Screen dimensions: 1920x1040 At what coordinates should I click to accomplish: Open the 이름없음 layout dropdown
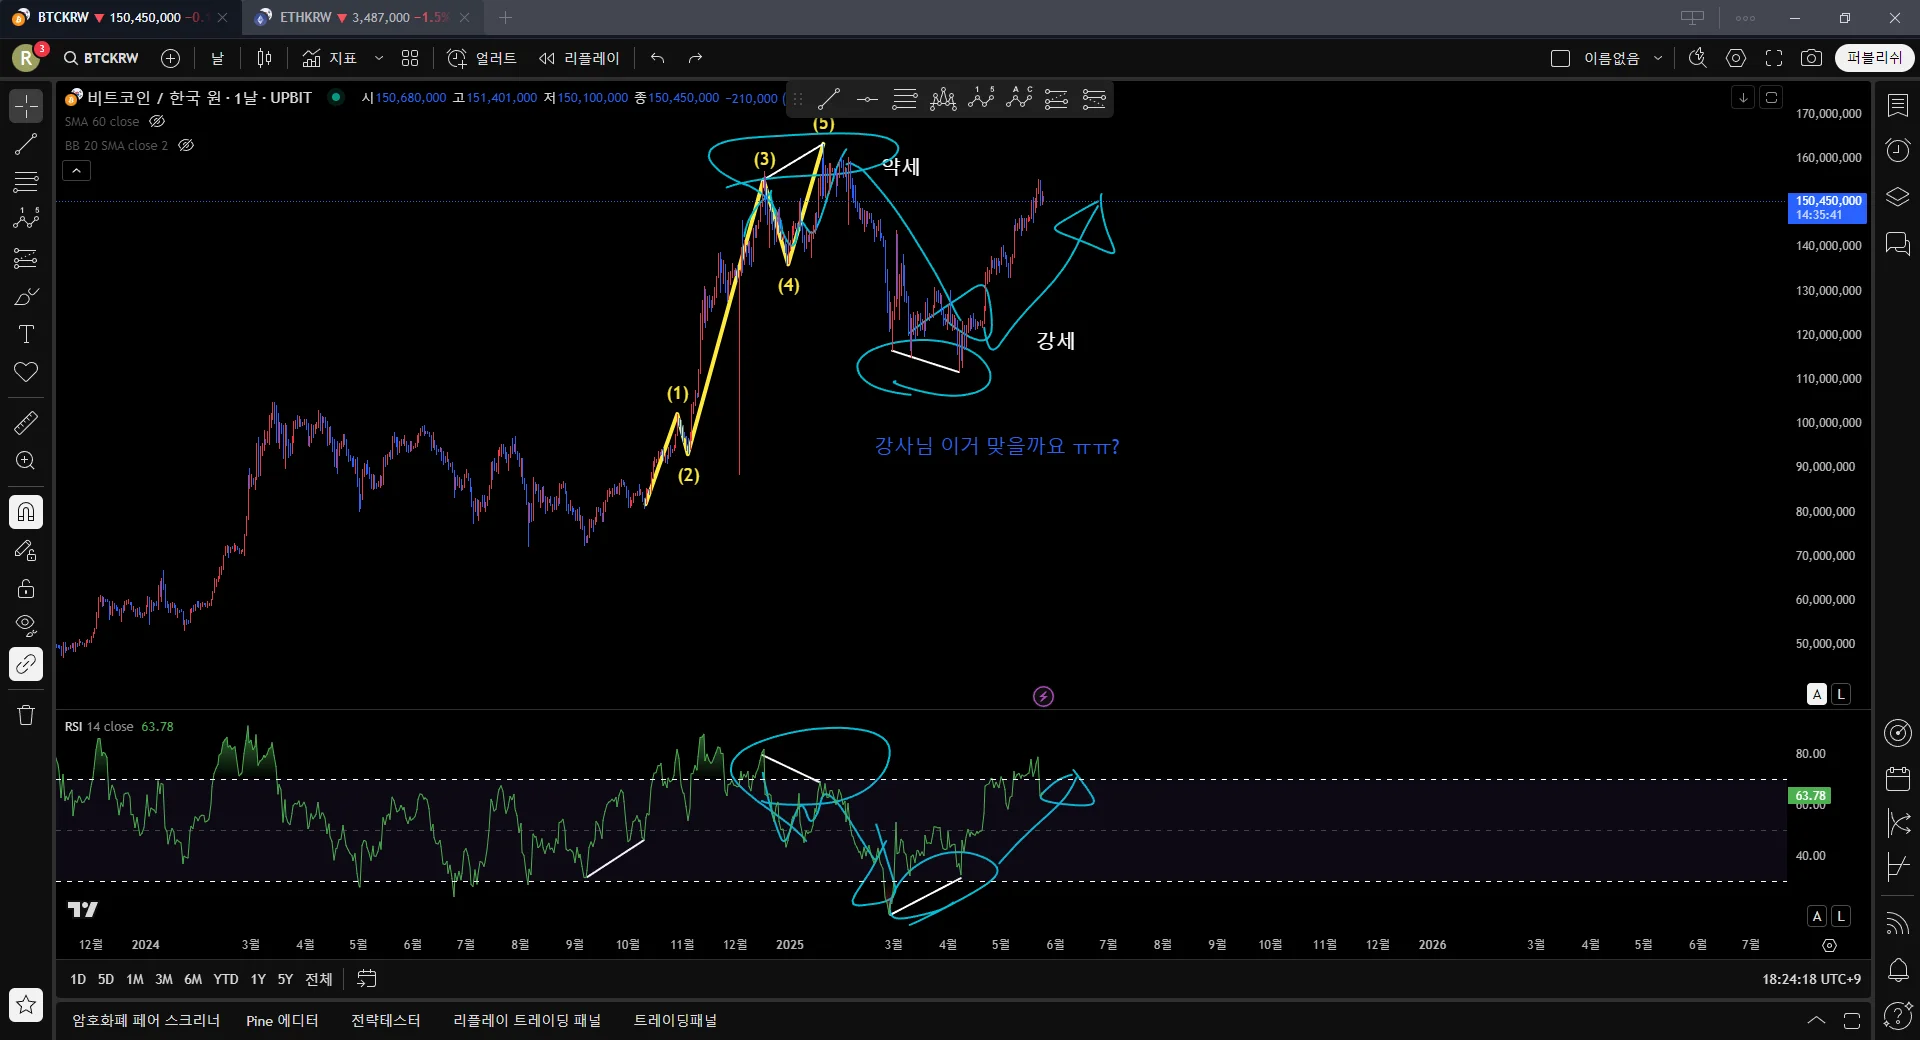coord(1658,58)
